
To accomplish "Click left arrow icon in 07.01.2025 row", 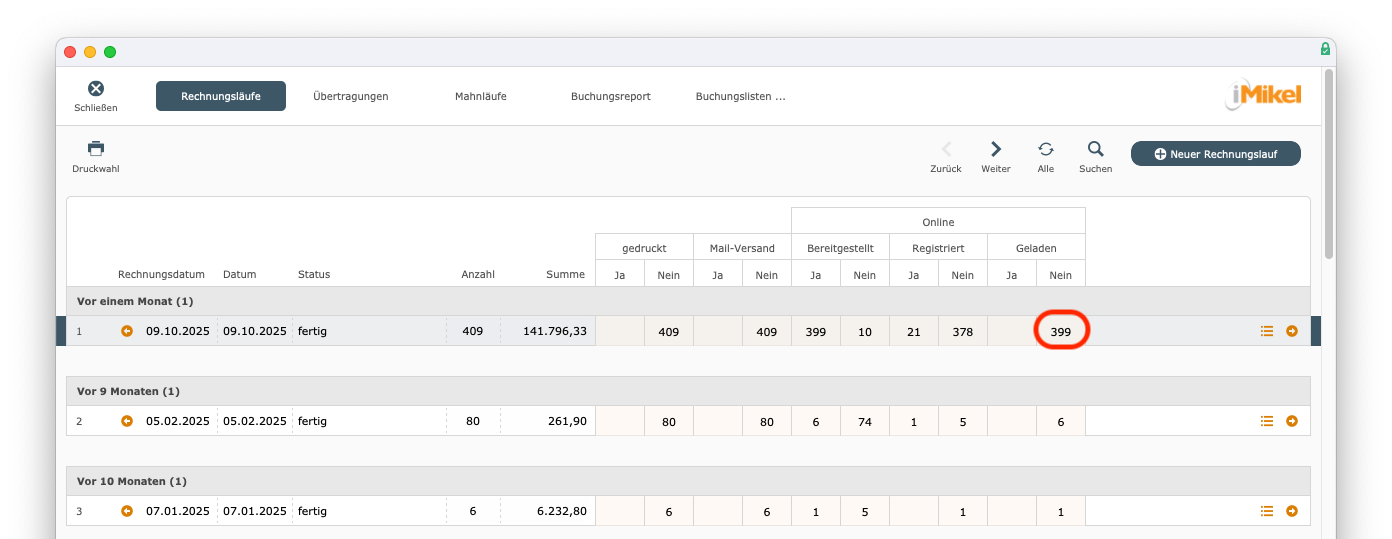I will 127,511.
